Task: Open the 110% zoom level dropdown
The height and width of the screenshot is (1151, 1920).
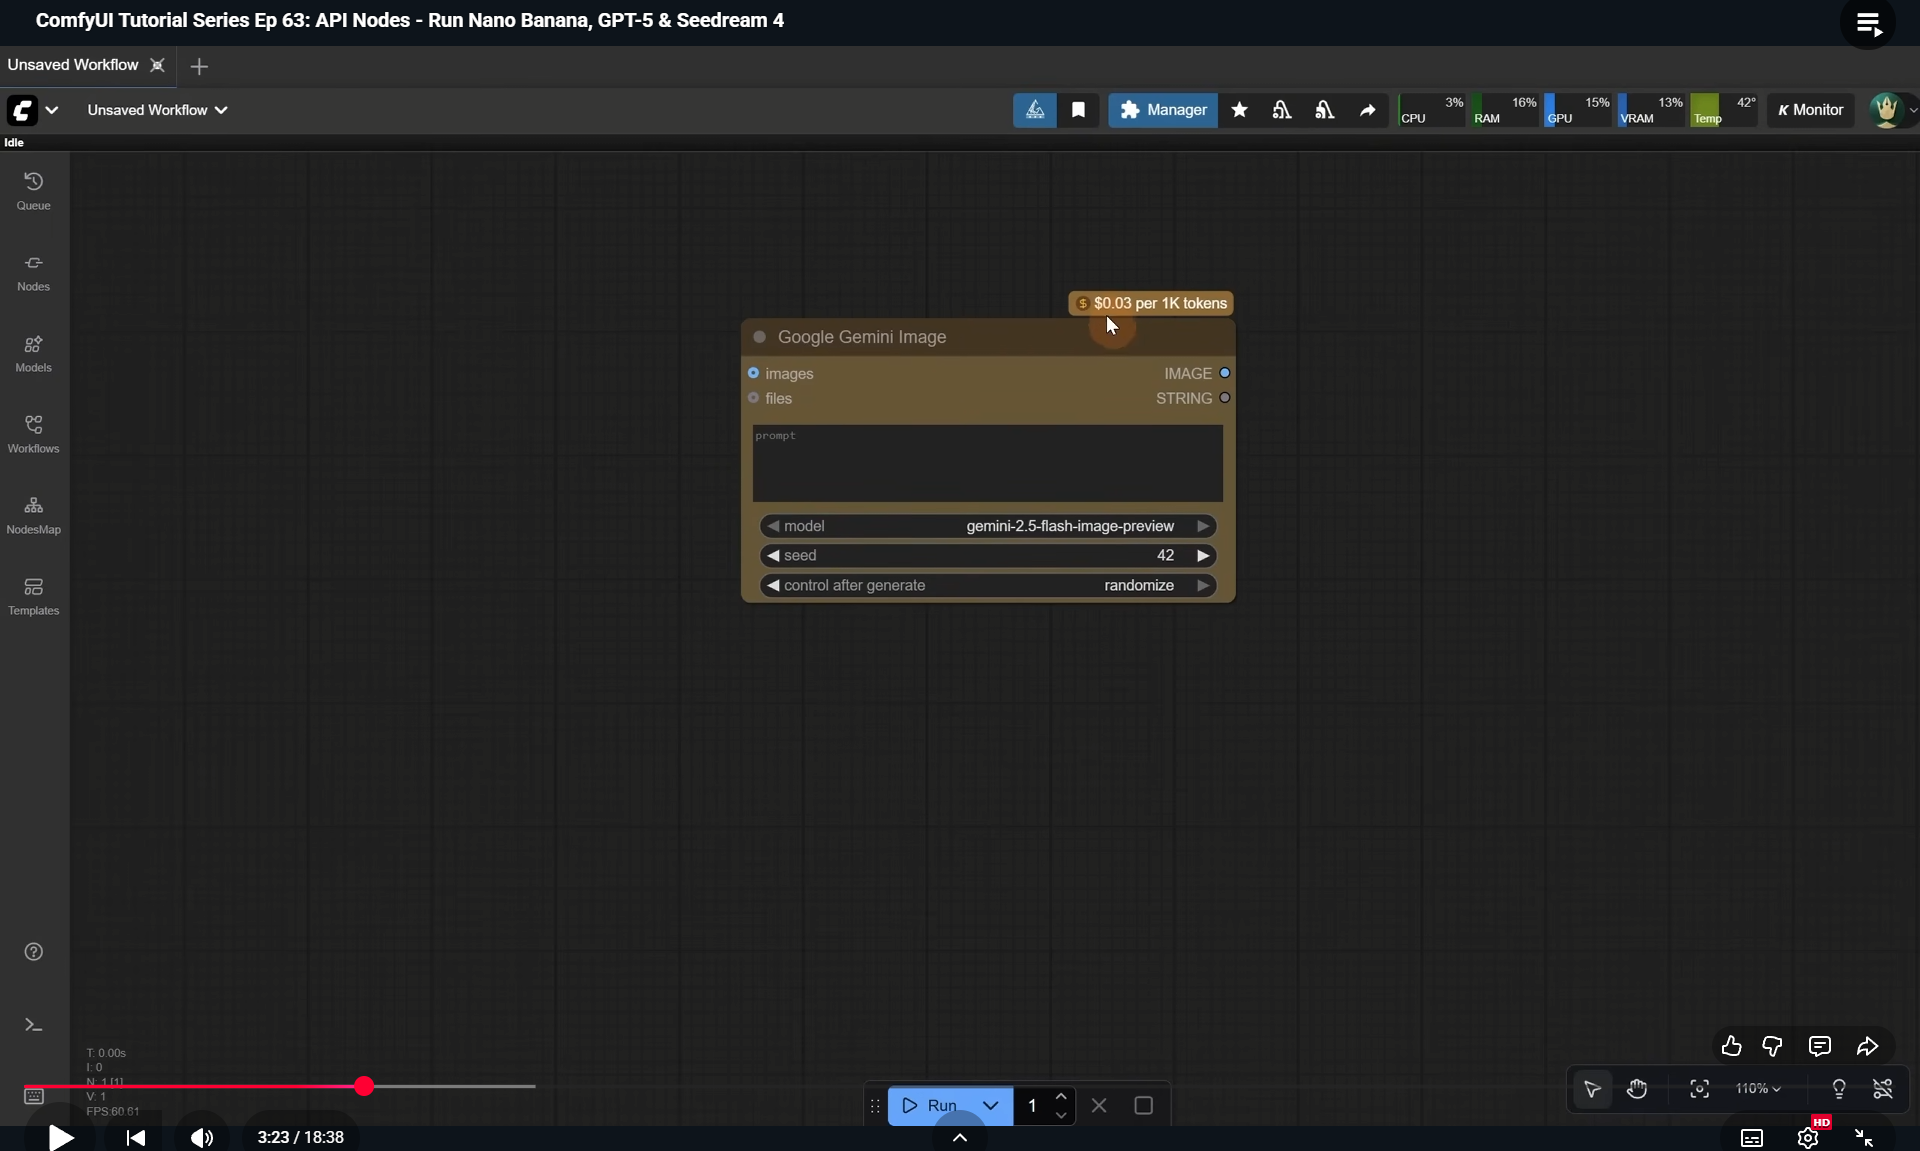Action: [x=1758, y=1089]
